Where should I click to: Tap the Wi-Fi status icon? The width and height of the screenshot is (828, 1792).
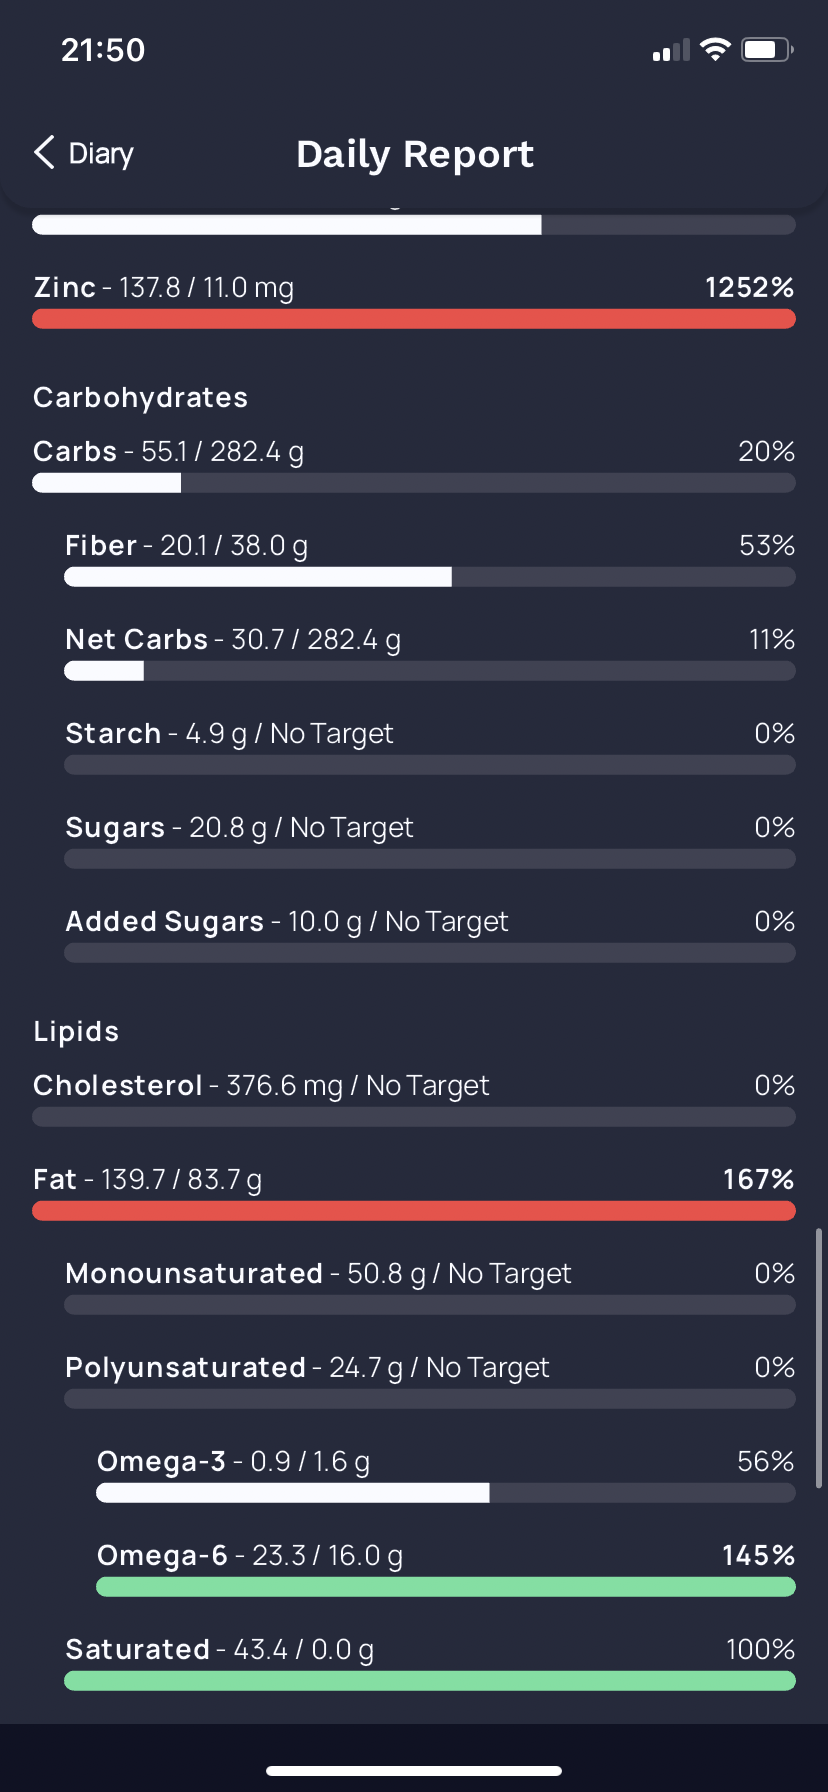click(x=715, y=50)
